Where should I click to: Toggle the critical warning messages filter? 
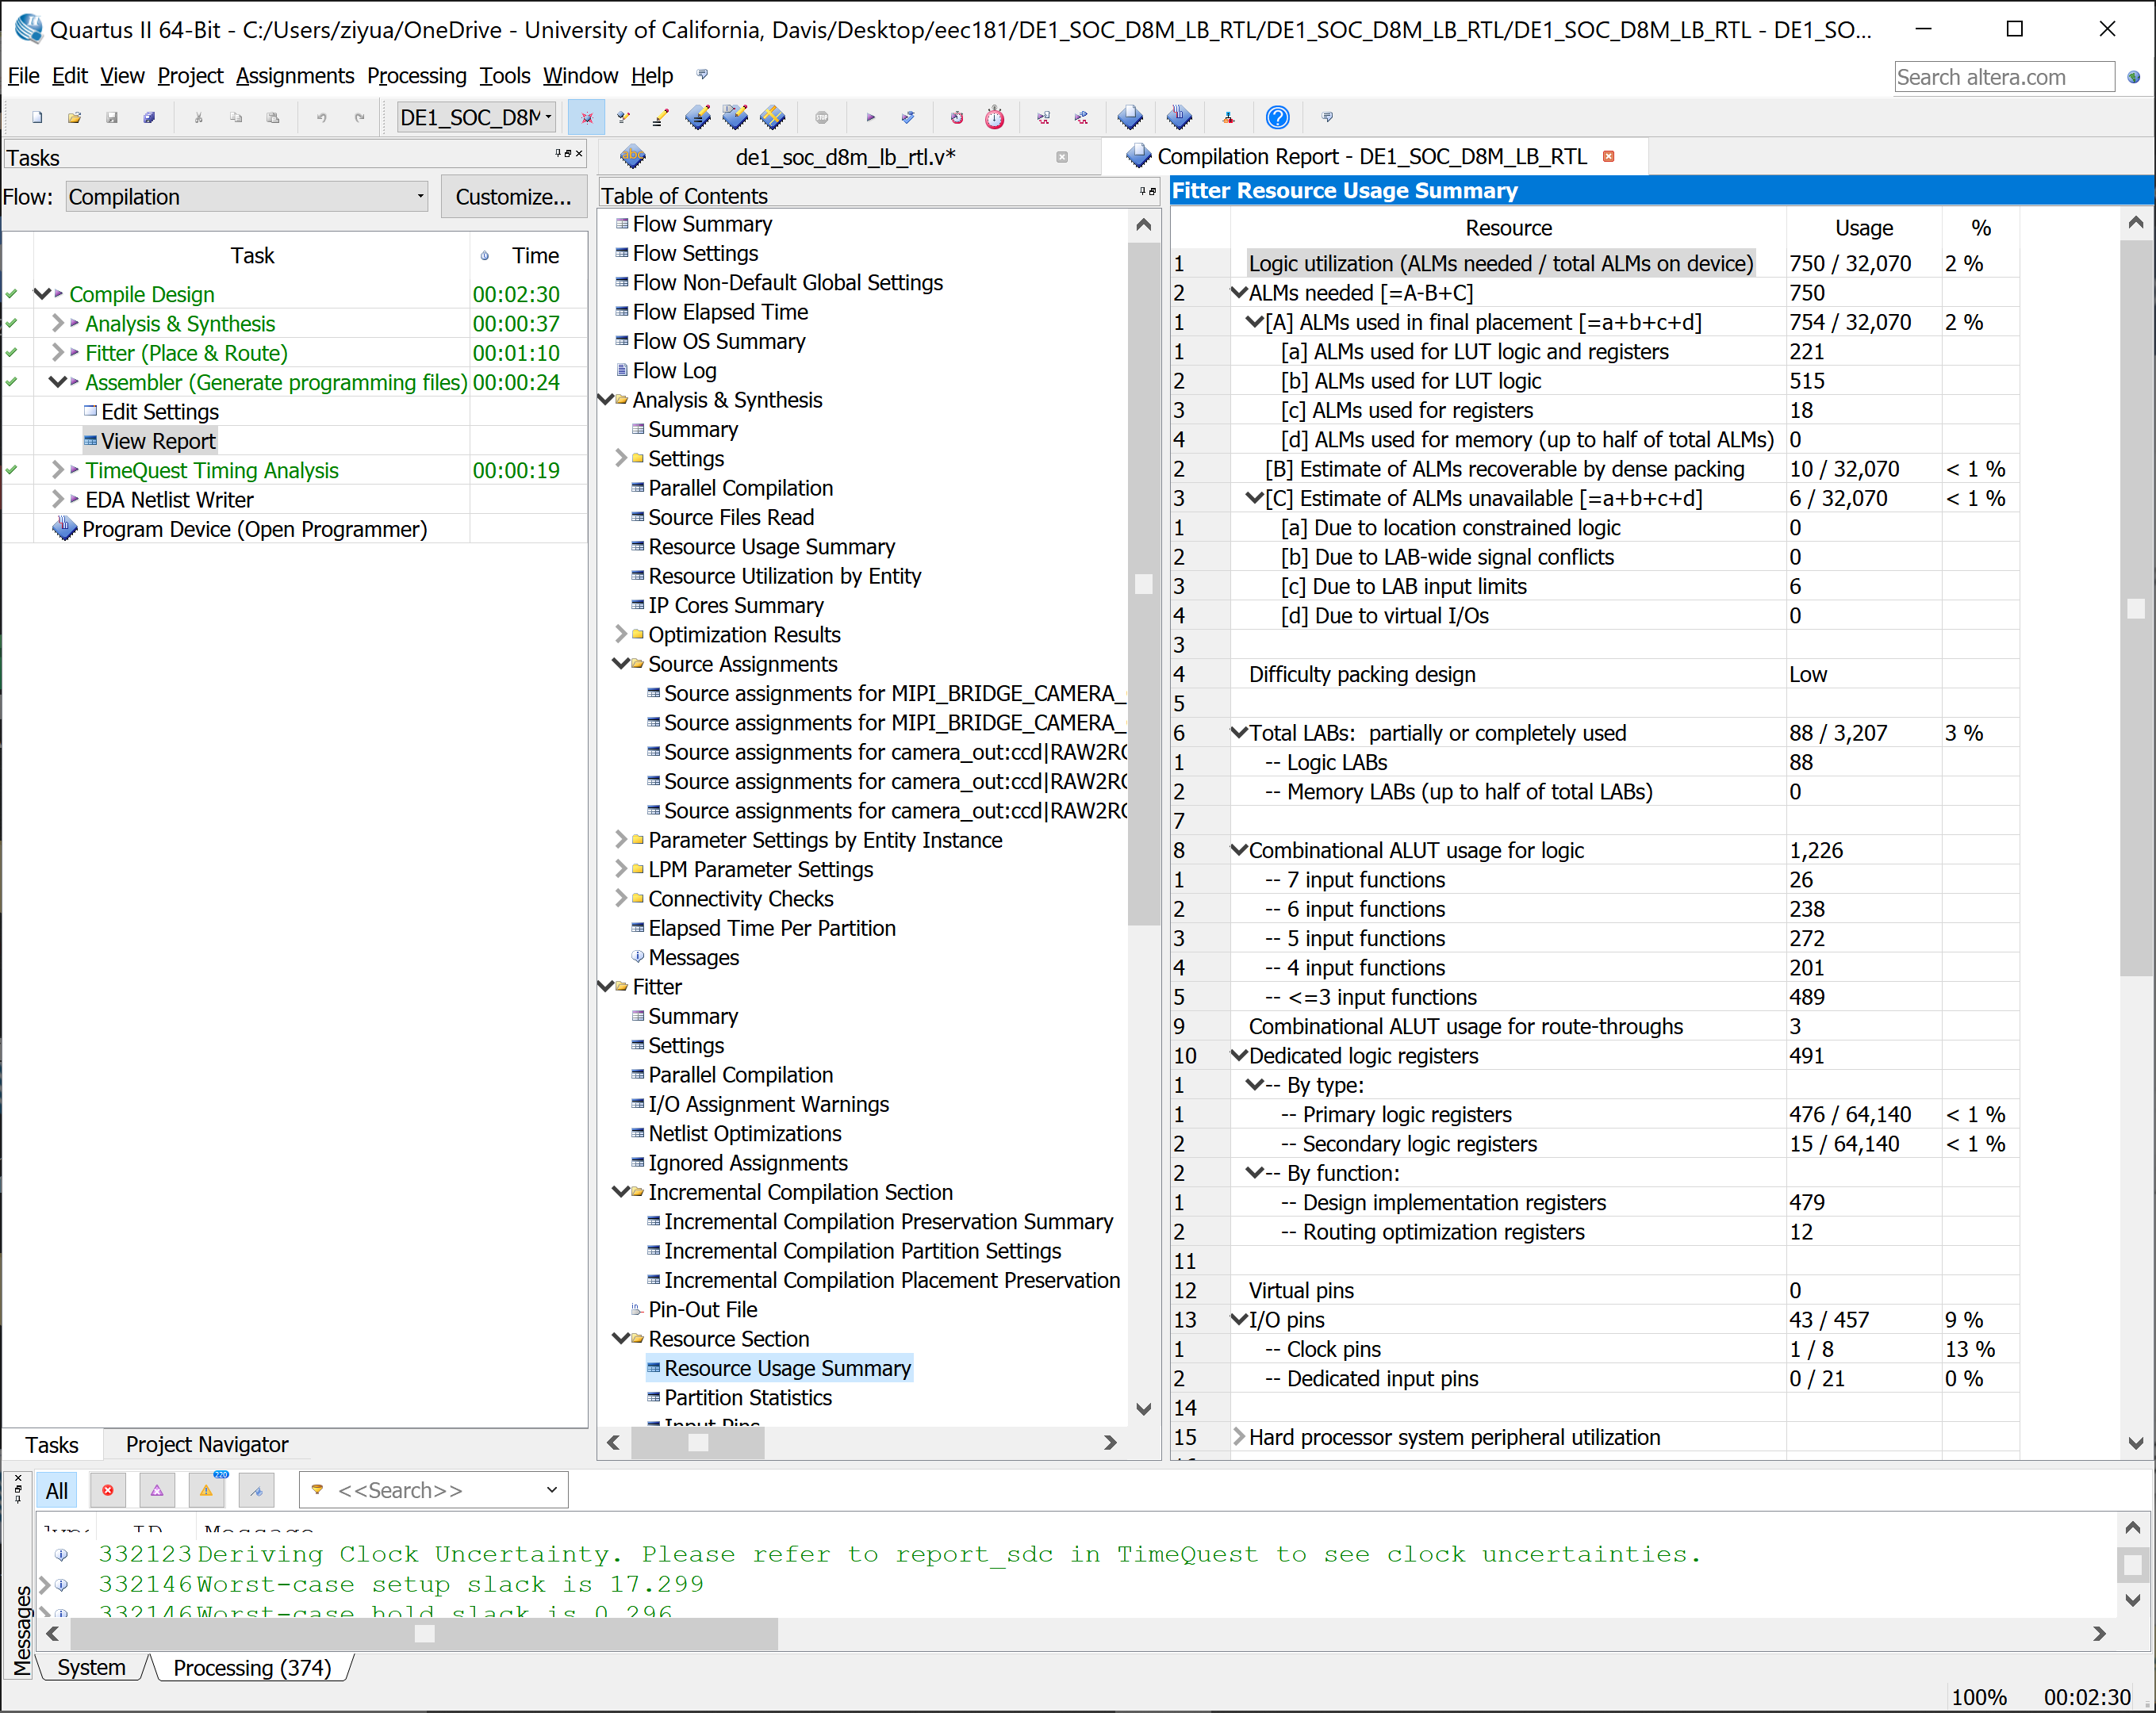(x=157, y=1490)
